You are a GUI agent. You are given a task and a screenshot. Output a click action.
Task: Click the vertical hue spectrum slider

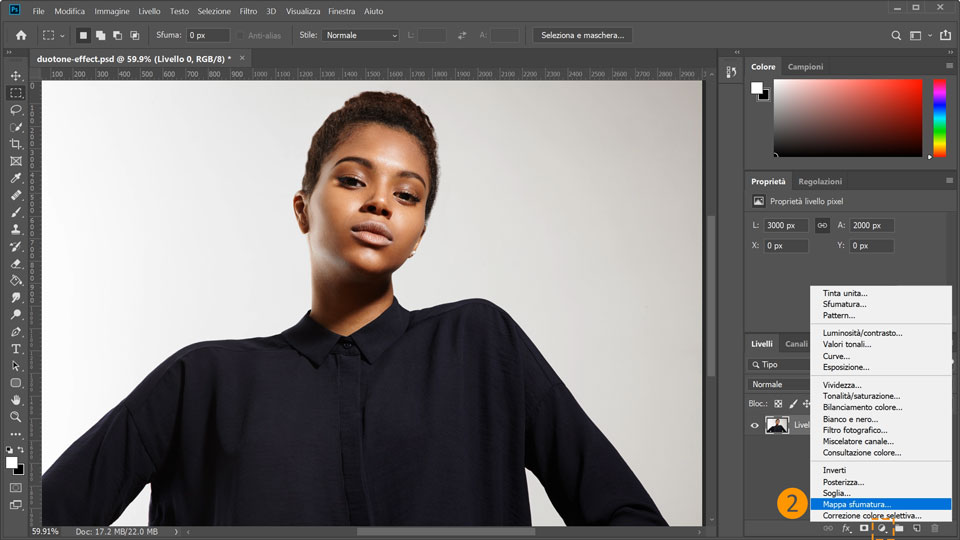pos(939,118)
